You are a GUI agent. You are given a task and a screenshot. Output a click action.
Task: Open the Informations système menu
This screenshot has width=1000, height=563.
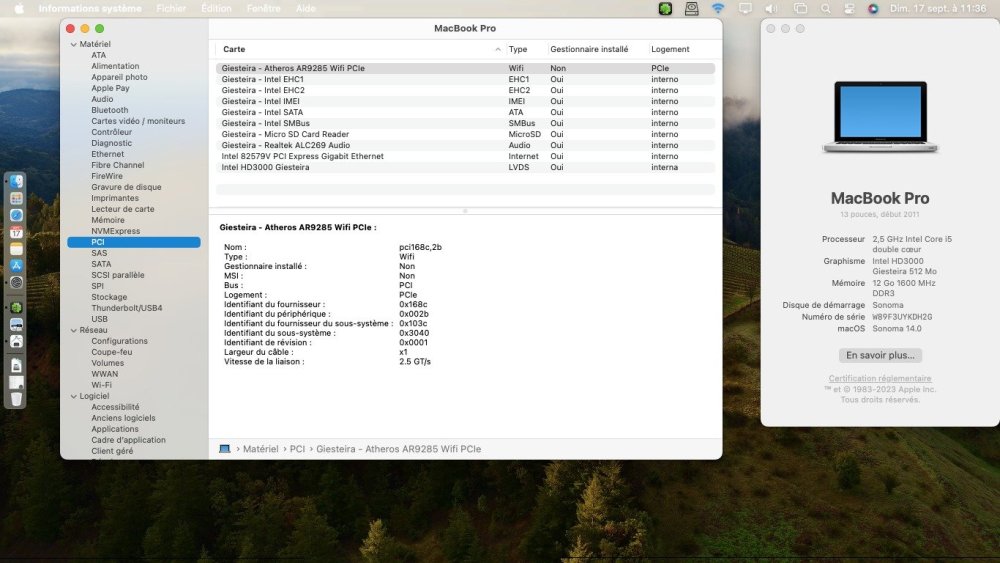point(90,8)
